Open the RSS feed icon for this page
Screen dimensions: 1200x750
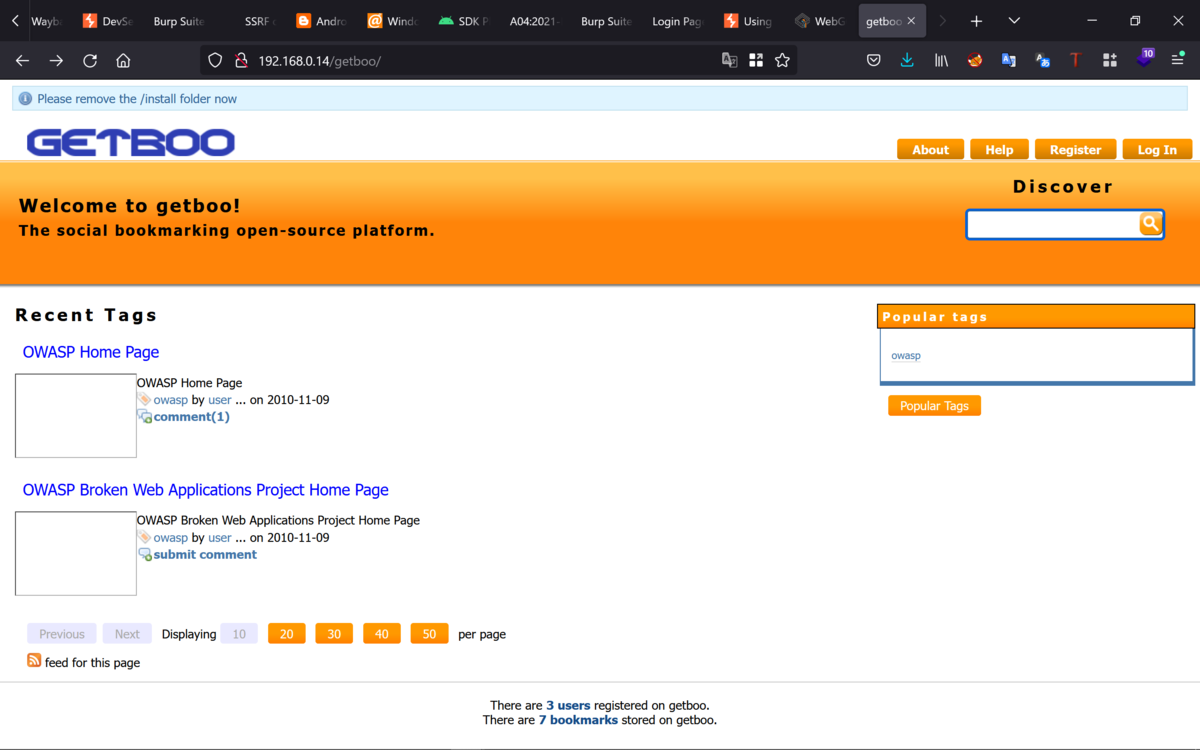pos(34,660)
